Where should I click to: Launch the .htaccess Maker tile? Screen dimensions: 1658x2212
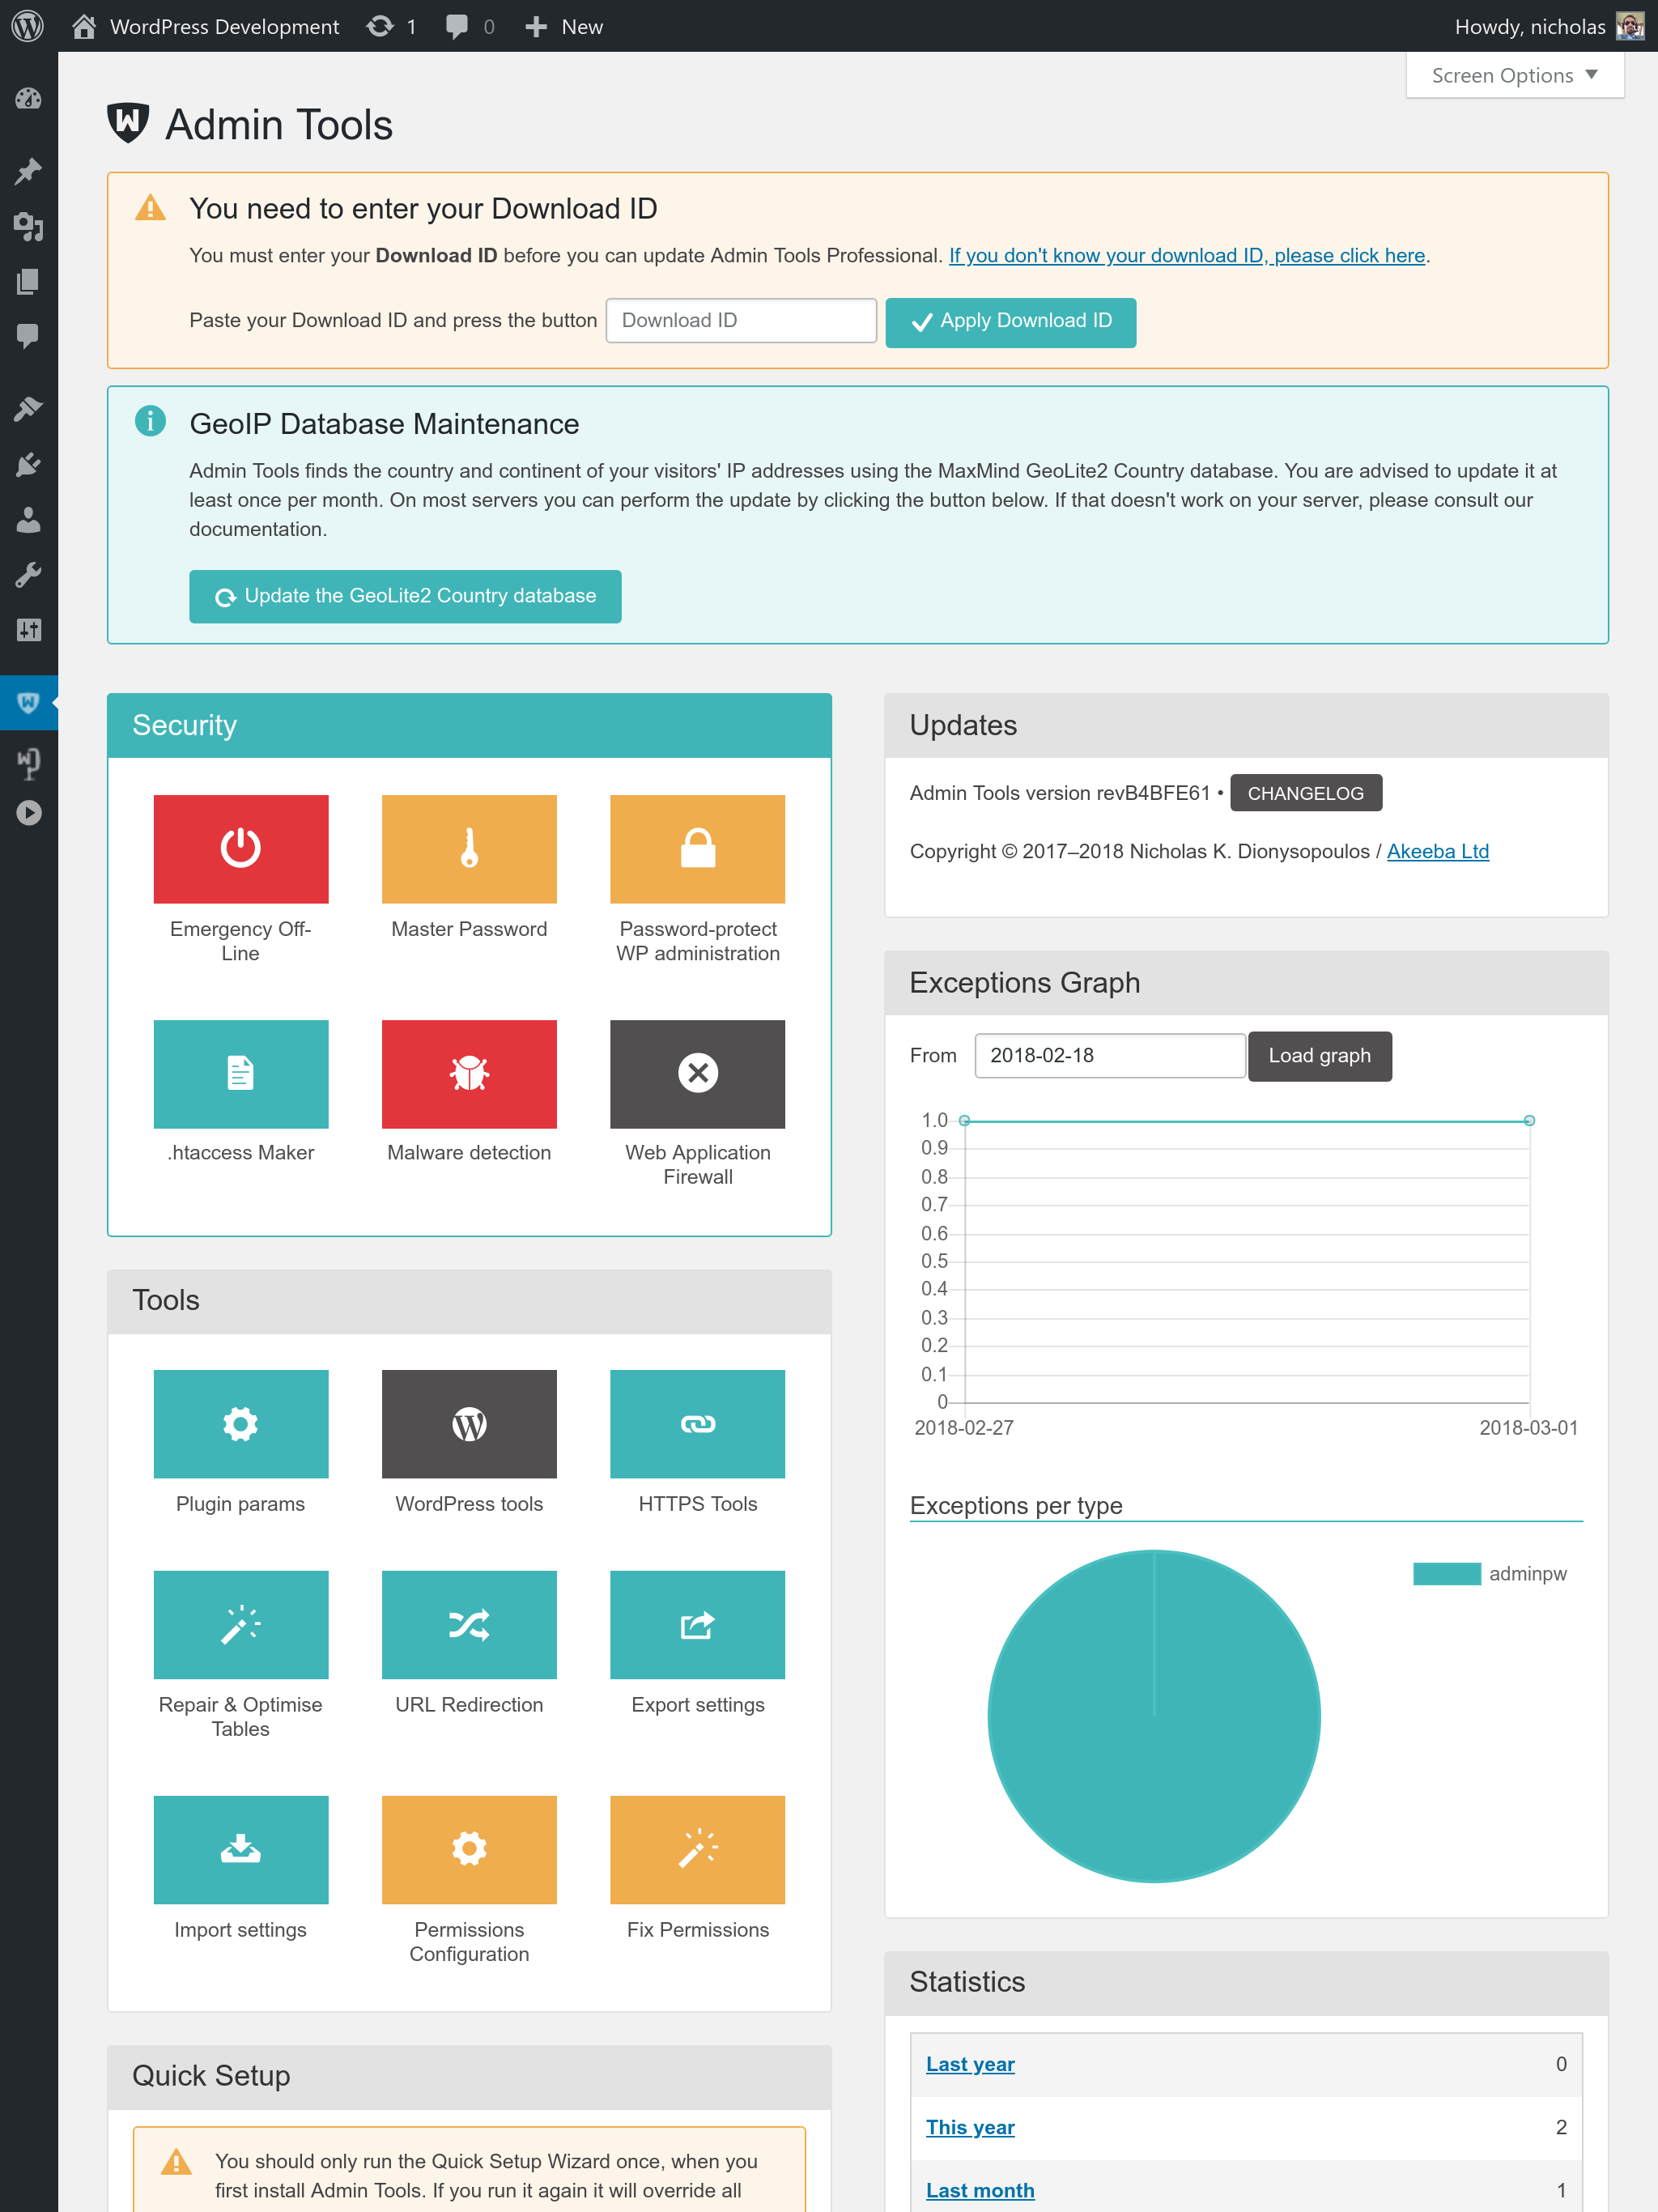pyautogui.click(x=240, y=1073)
